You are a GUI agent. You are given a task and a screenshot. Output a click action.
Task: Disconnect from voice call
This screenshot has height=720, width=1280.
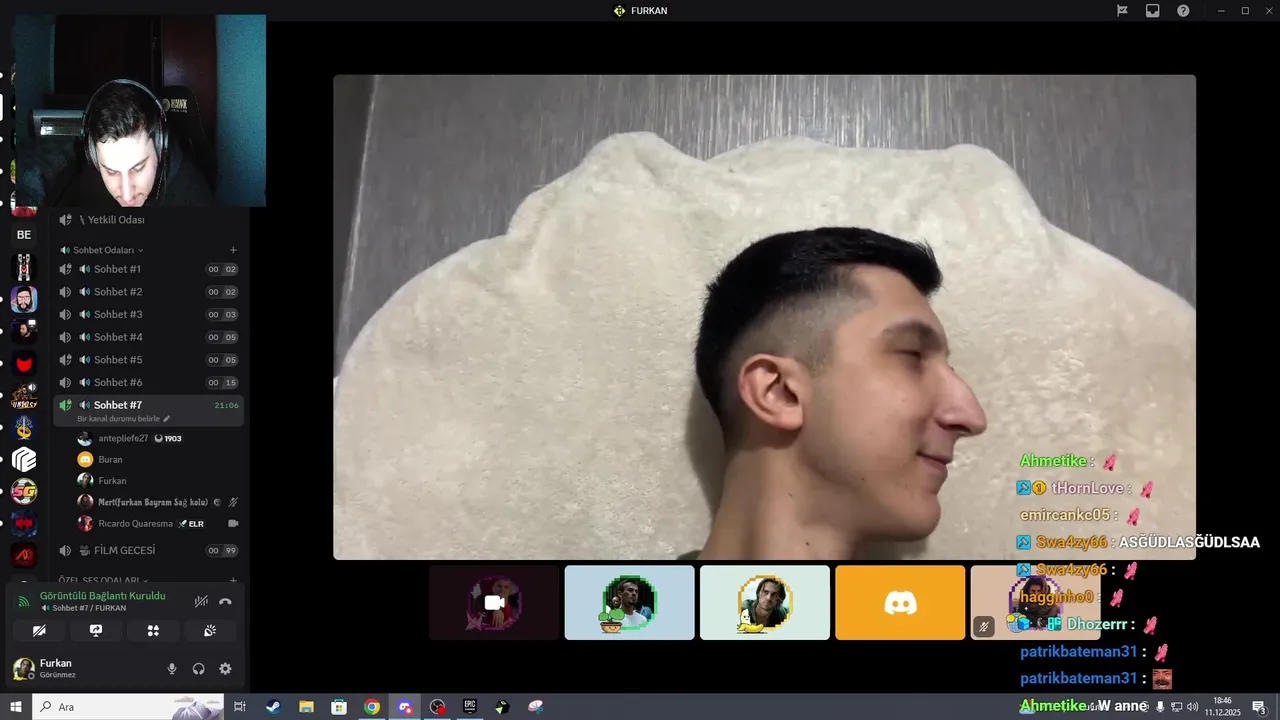point(225,601)
